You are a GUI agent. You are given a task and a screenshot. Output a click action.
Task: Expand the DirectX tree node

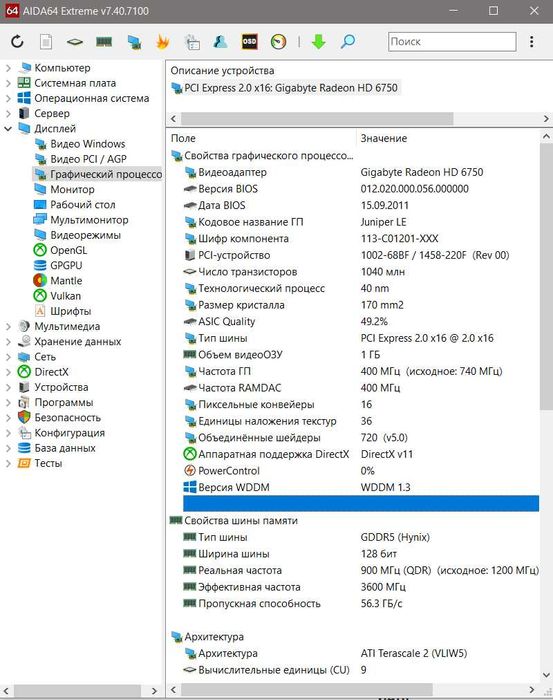8,372
